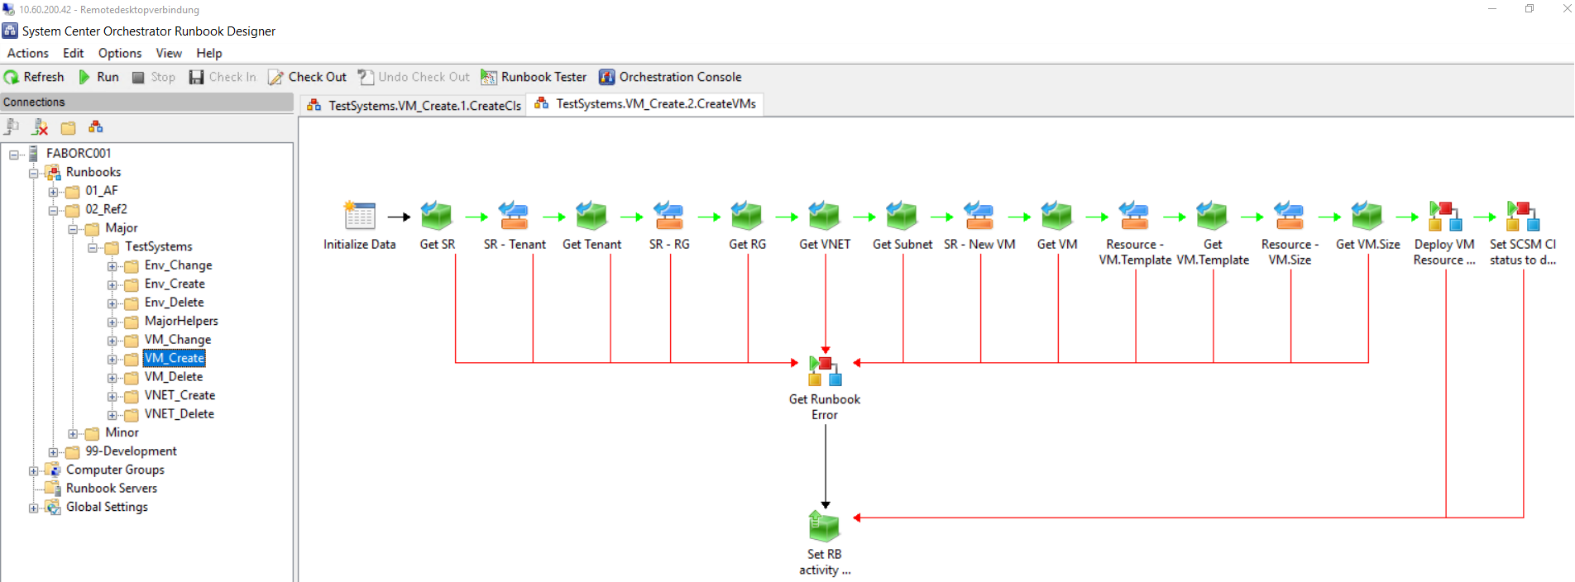Select the Env_Create folder

click(174, 284)
